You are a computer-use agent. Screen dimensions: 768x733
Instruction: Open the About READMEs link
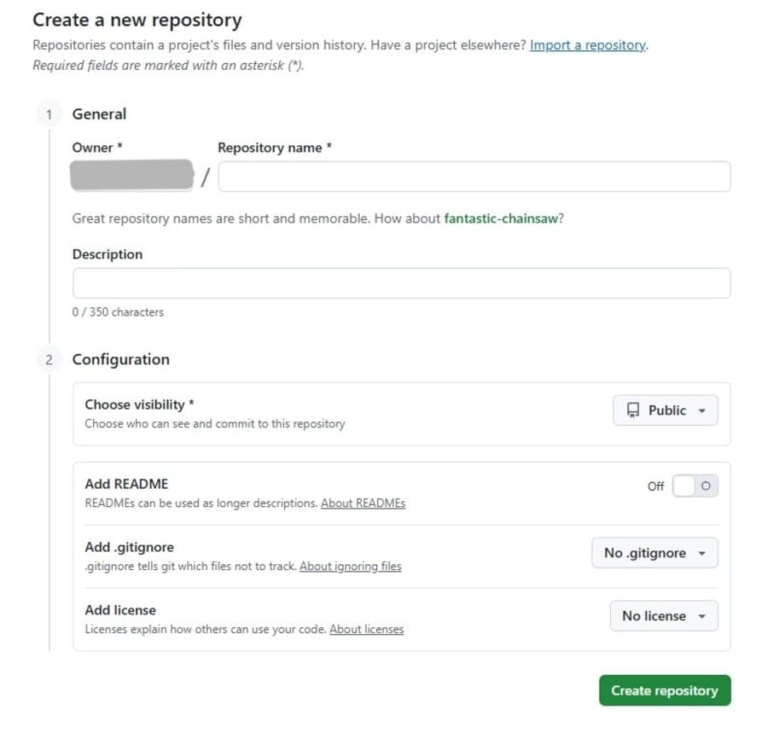(x=363, y=503)
